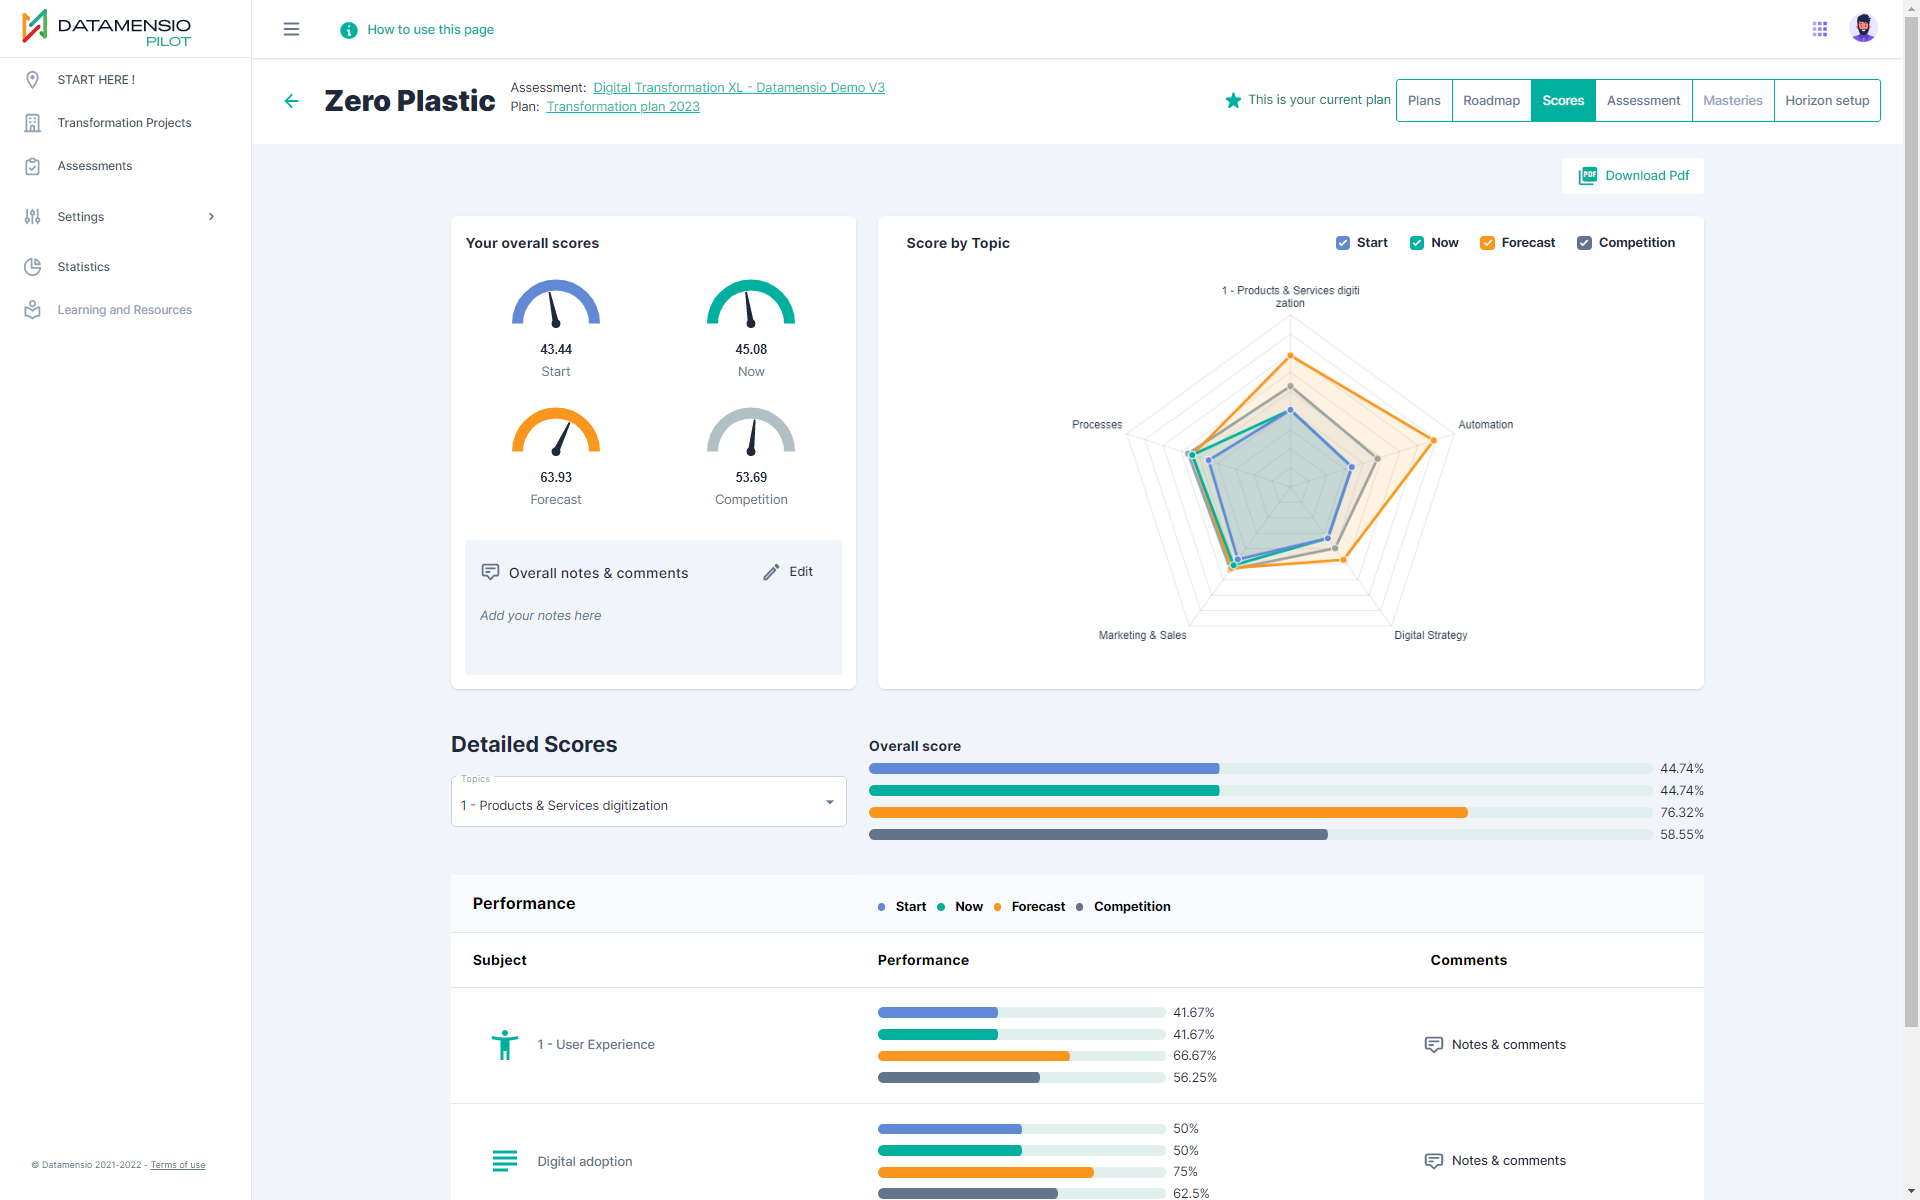Disable the Competition checkbox
The height and width of the screenshot is (1200, 1920).
click(x=1584, y=243)
